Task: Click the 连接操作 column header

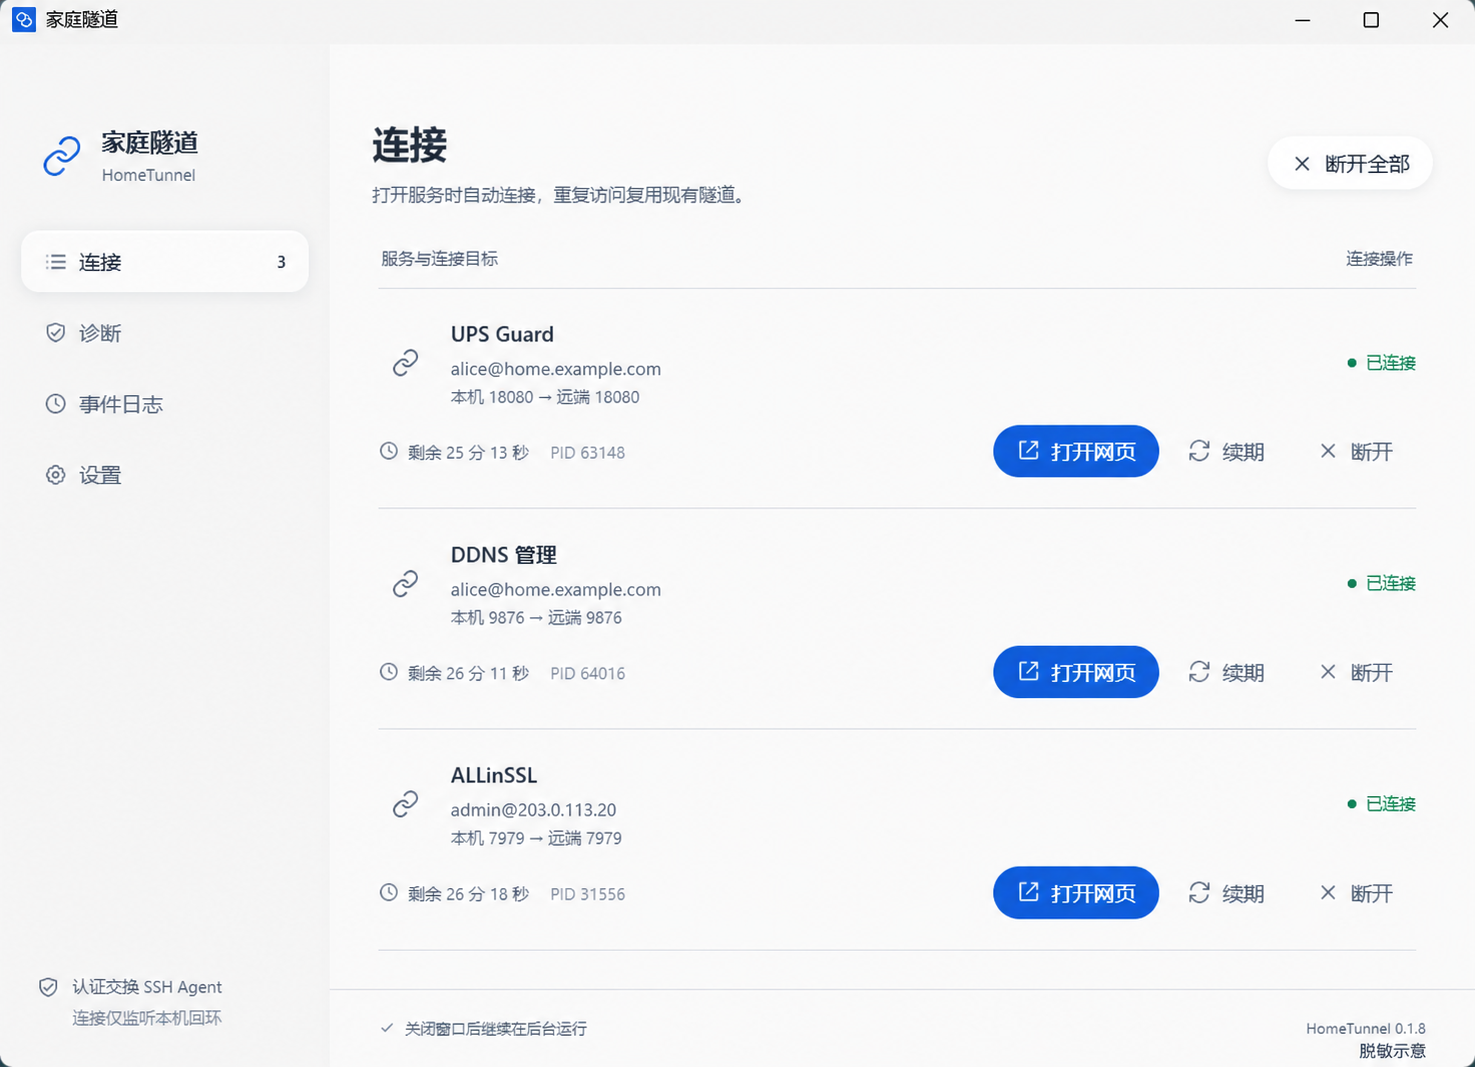Action: [1379, 259]
